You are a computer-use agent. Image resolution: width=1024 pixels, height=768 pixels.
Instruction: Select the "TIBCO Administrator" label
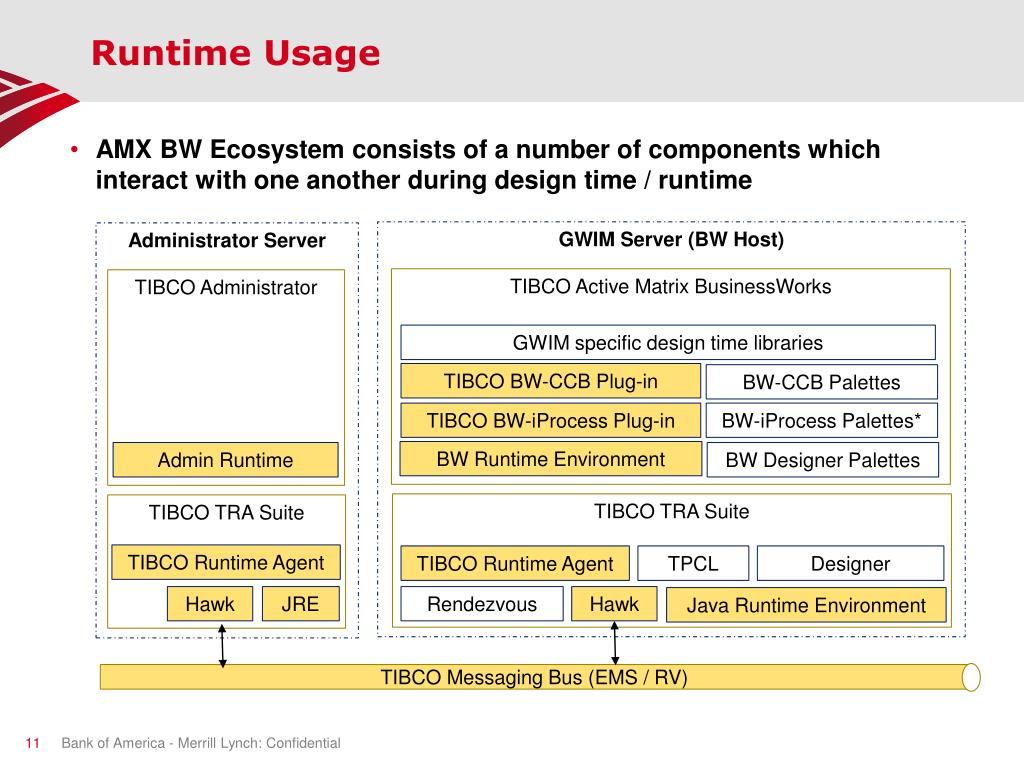pos(226,287)
